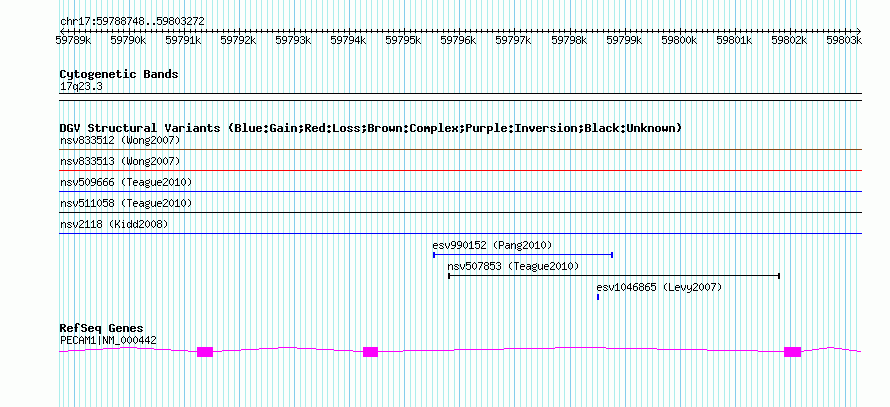Click the 59791k ruler tick label
The image size is (890, 407).
[x=183, y=40]
